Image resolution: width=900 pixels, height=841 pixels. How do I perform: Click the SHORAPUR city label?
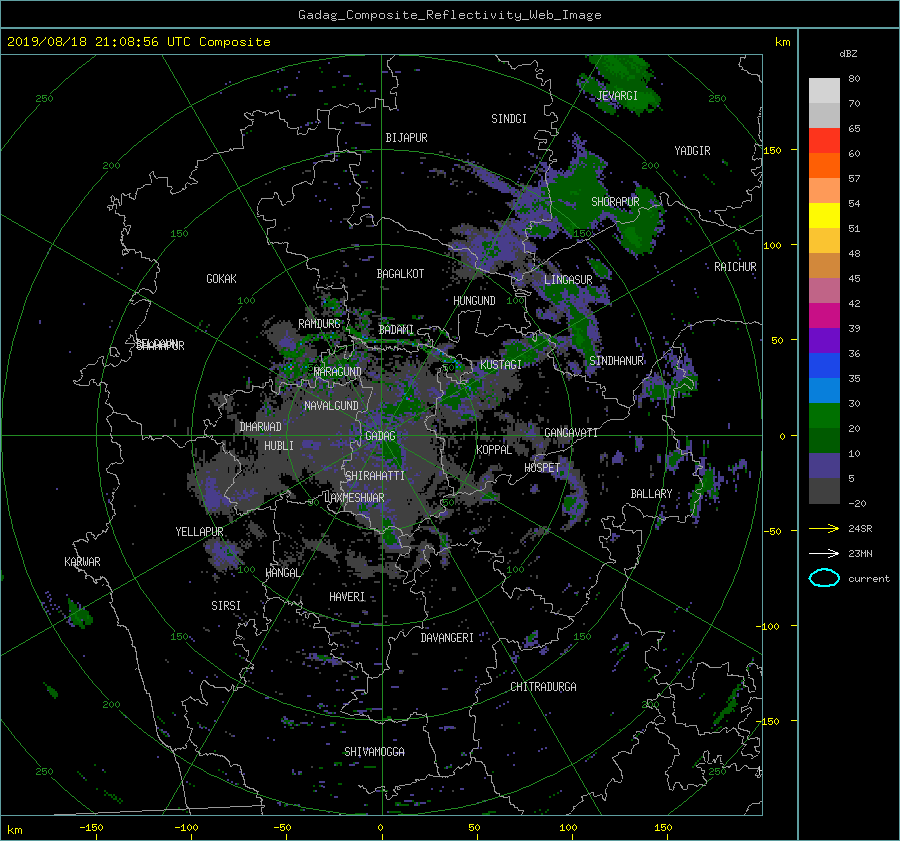(615, 202)
